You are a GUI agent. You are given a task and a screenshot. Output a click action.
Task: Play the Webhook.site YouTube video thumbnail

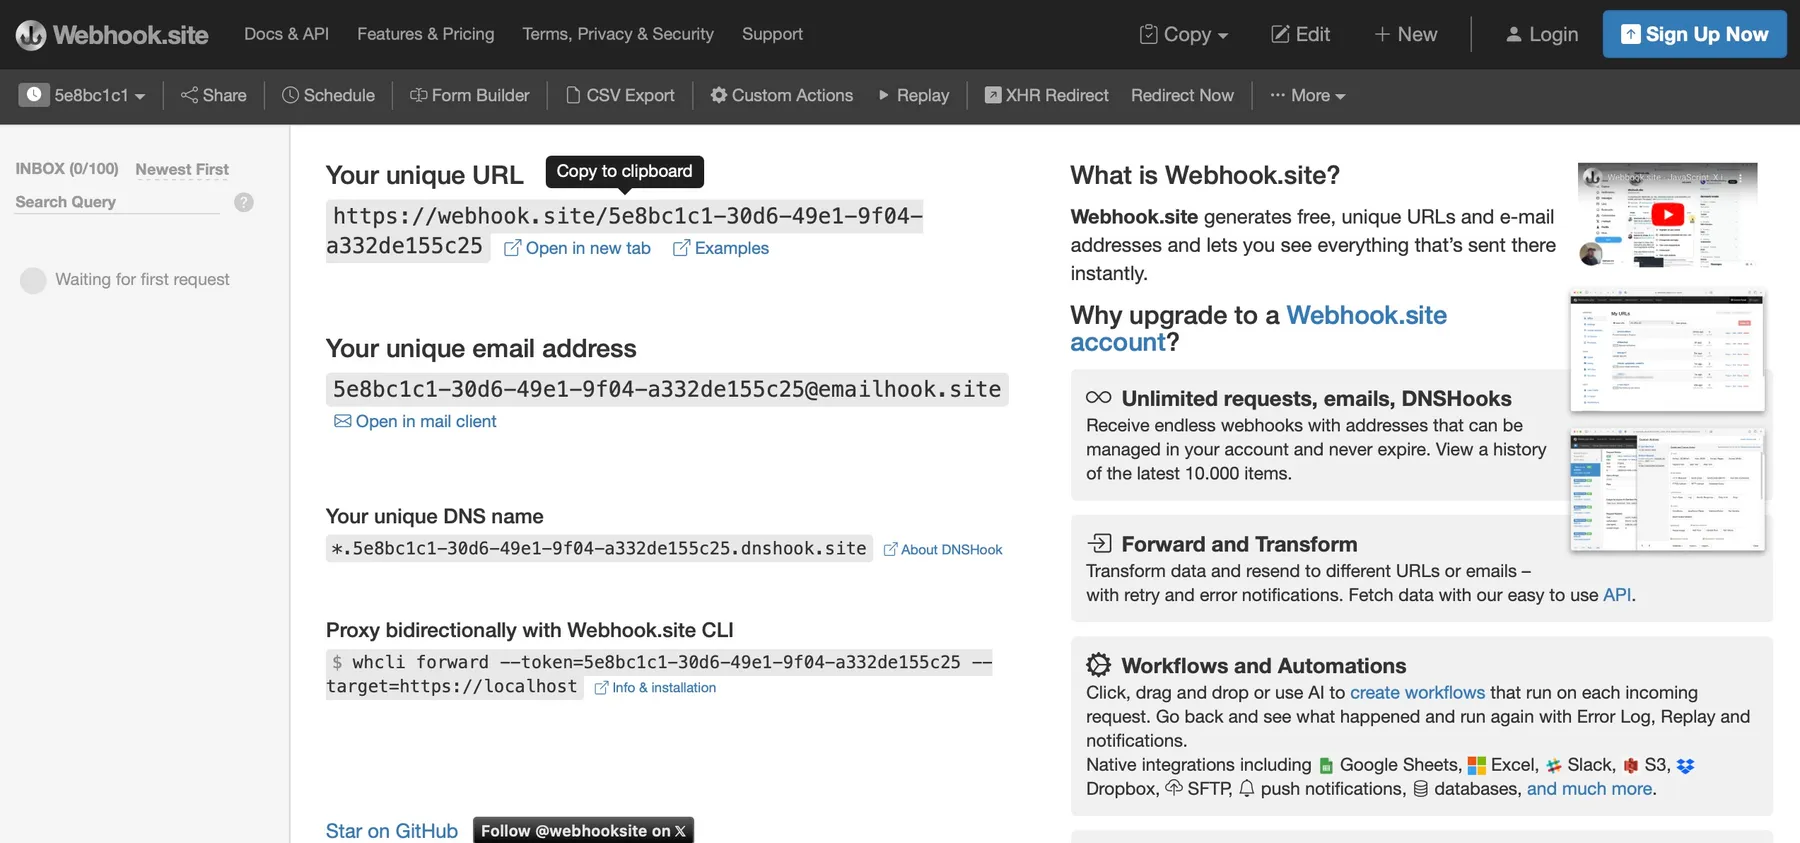pyautogui.click(x=1667, y=215)
